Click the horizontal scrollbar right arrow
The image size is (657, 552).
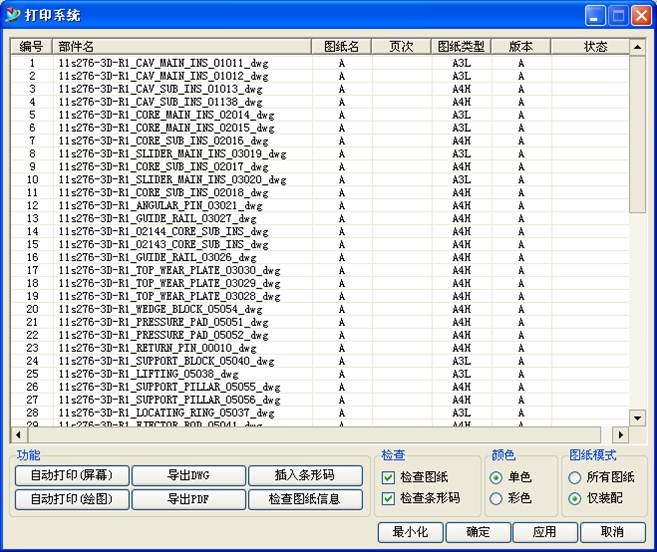620,435
